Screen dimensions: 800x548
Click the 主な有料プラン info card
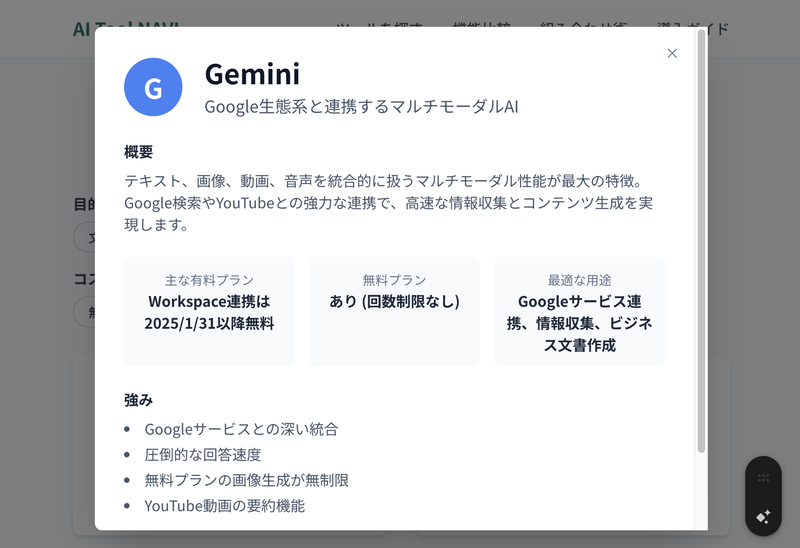pyautogui.click(x=209, y=311)
